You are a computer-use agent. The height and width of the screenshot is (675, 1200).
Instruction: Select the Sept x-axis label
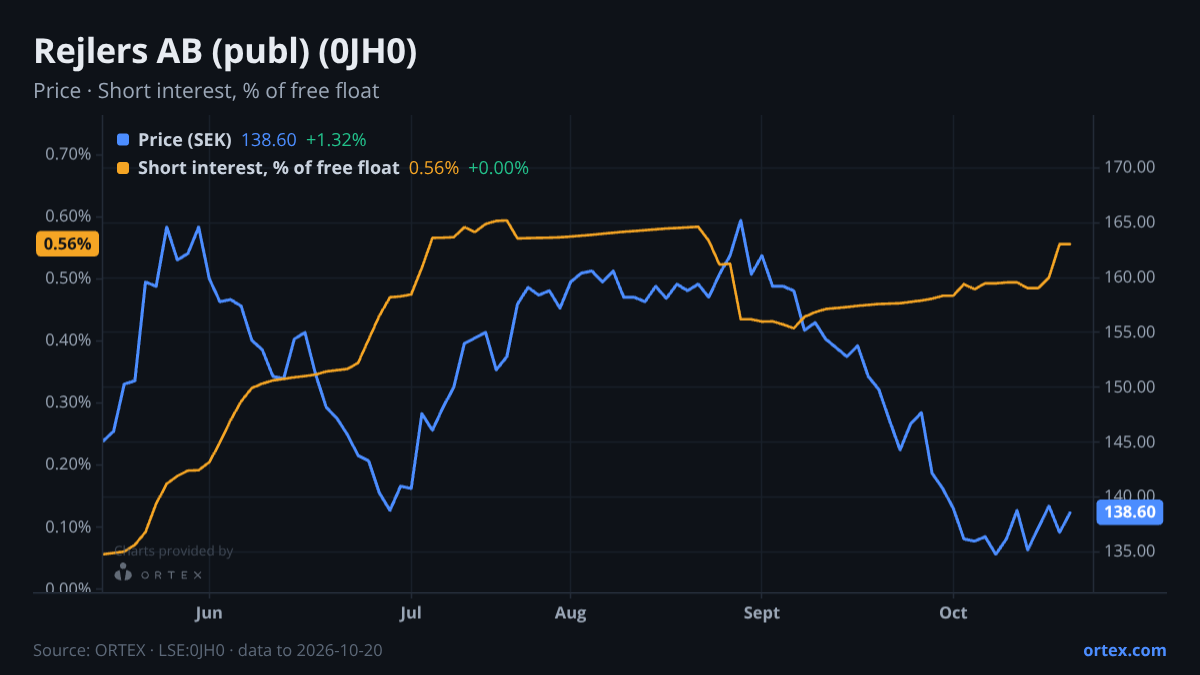point(761,613)
